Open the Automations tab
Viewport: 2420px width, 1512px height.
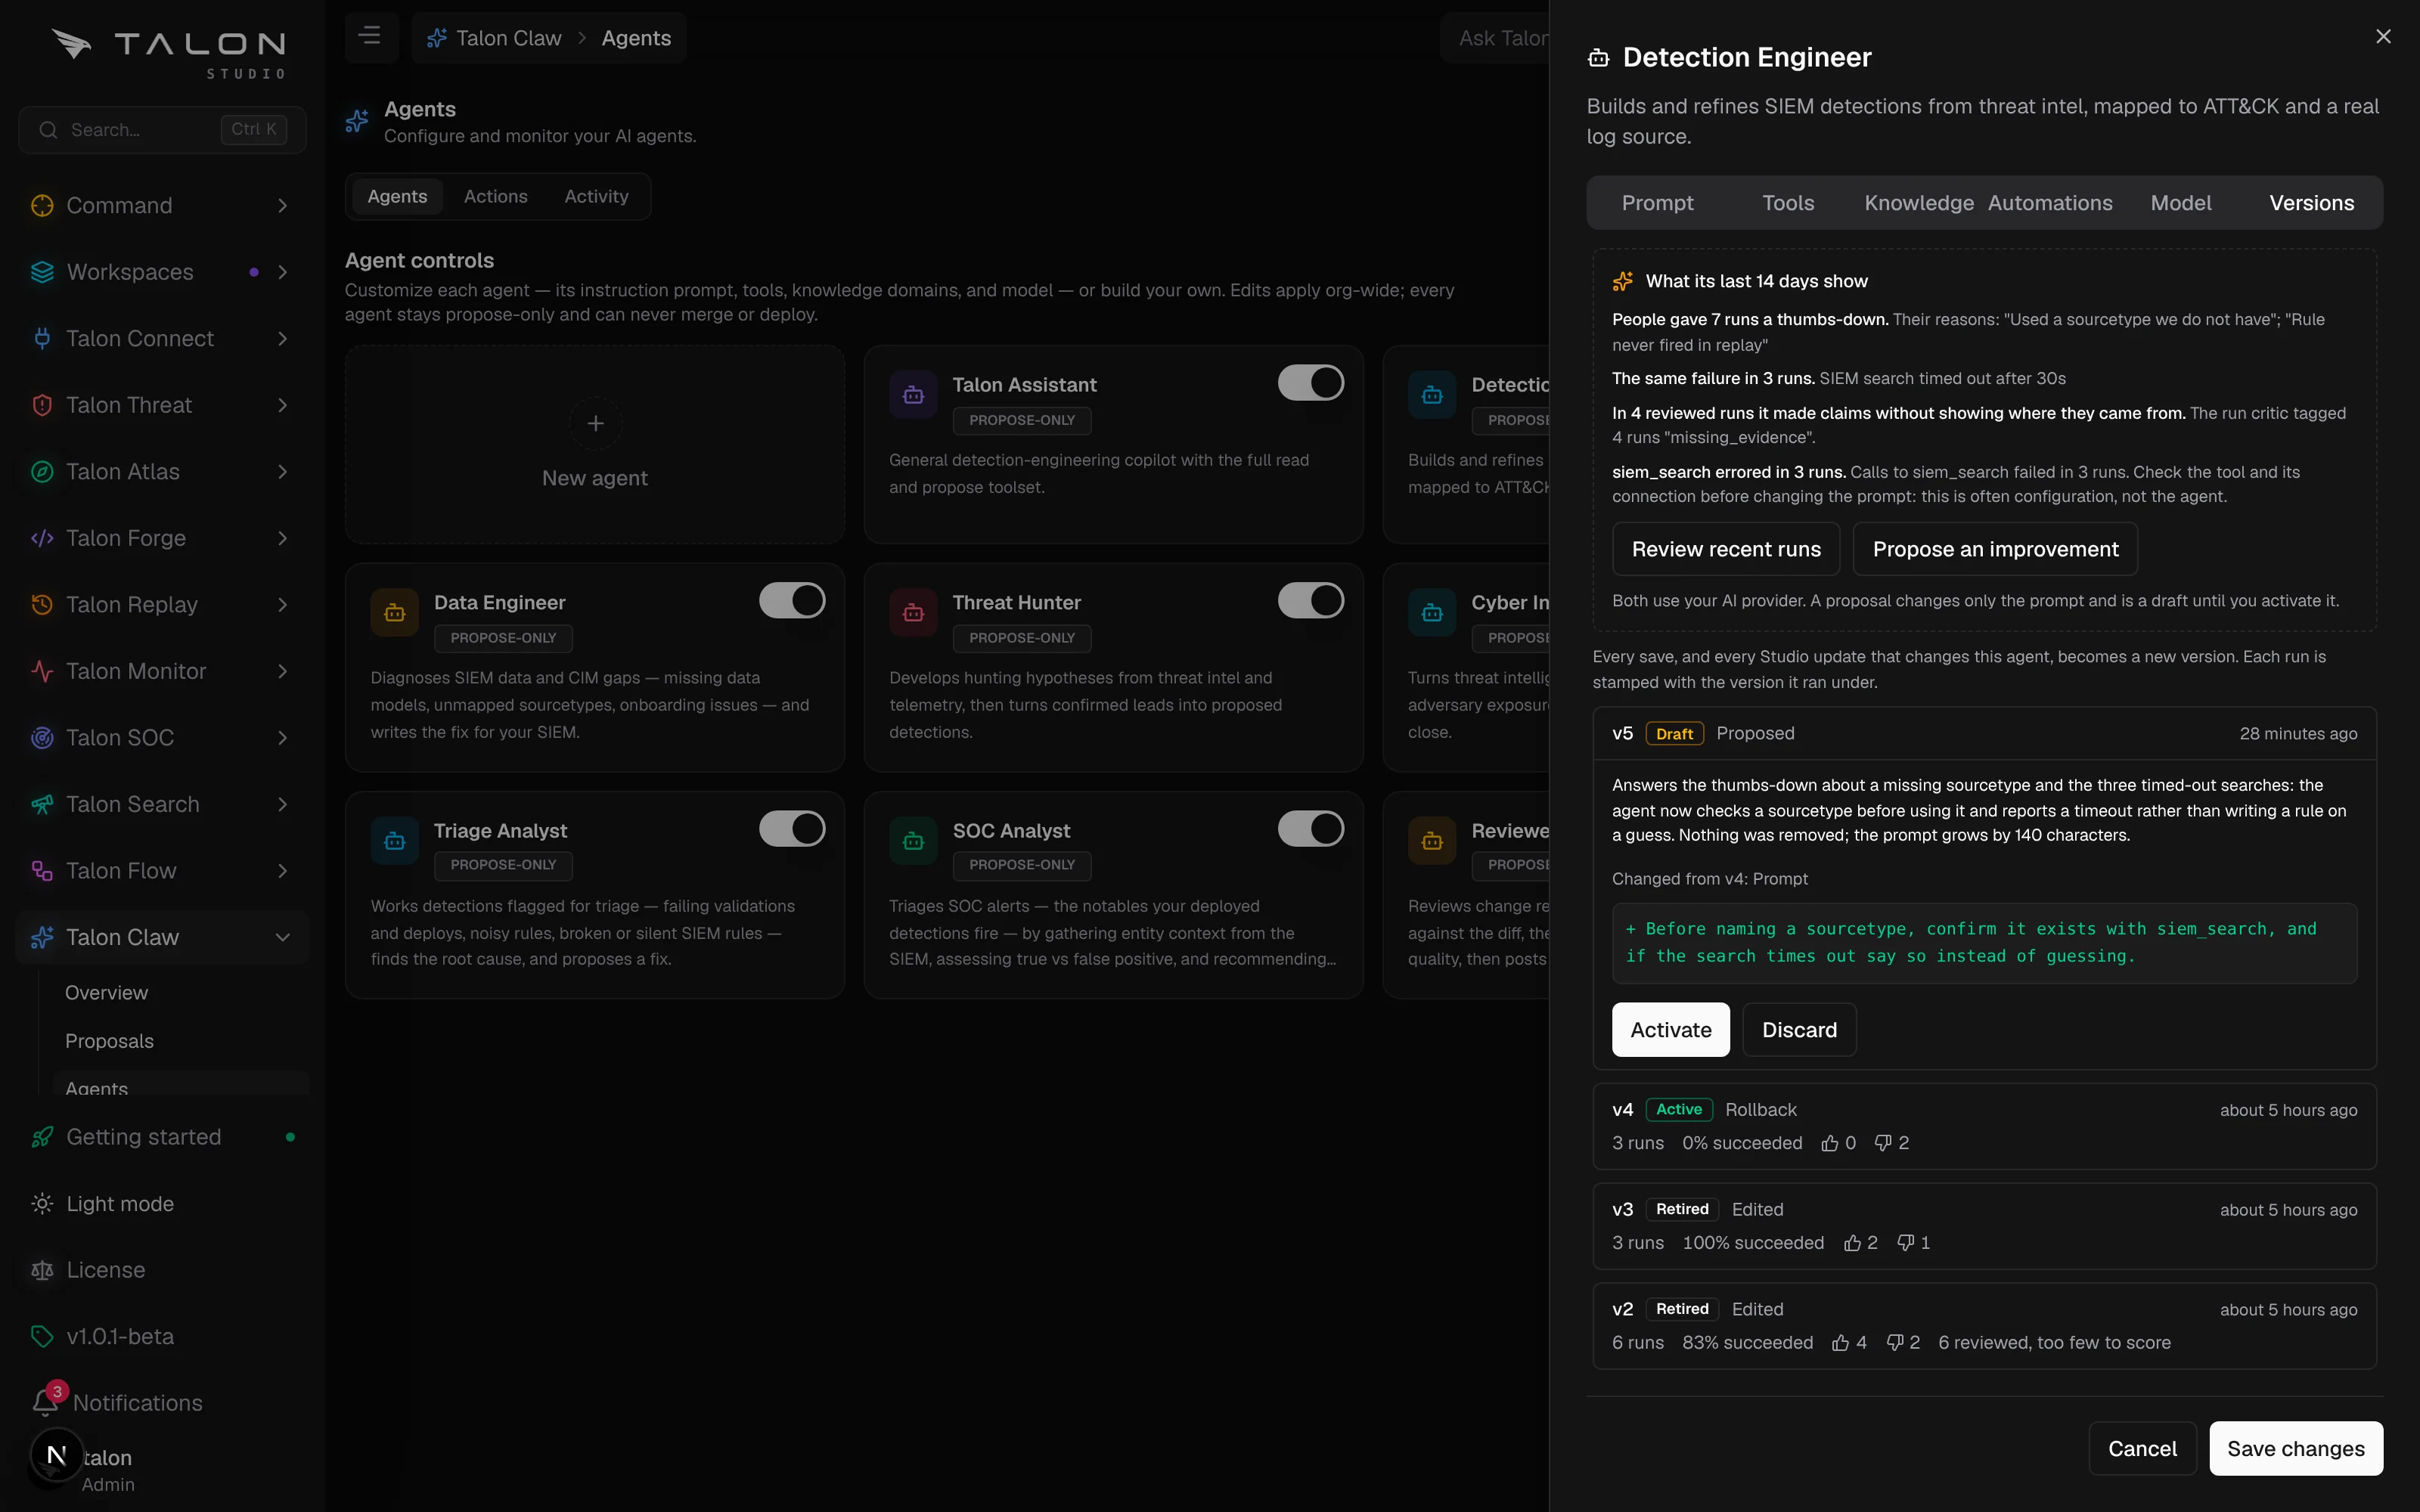[2050, 203]
